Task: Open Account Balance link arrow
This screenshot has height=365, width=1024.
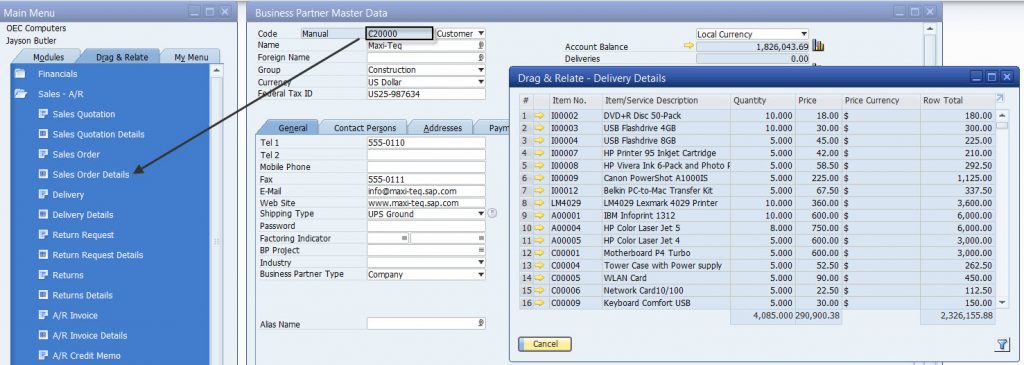Action: point(688,46)
